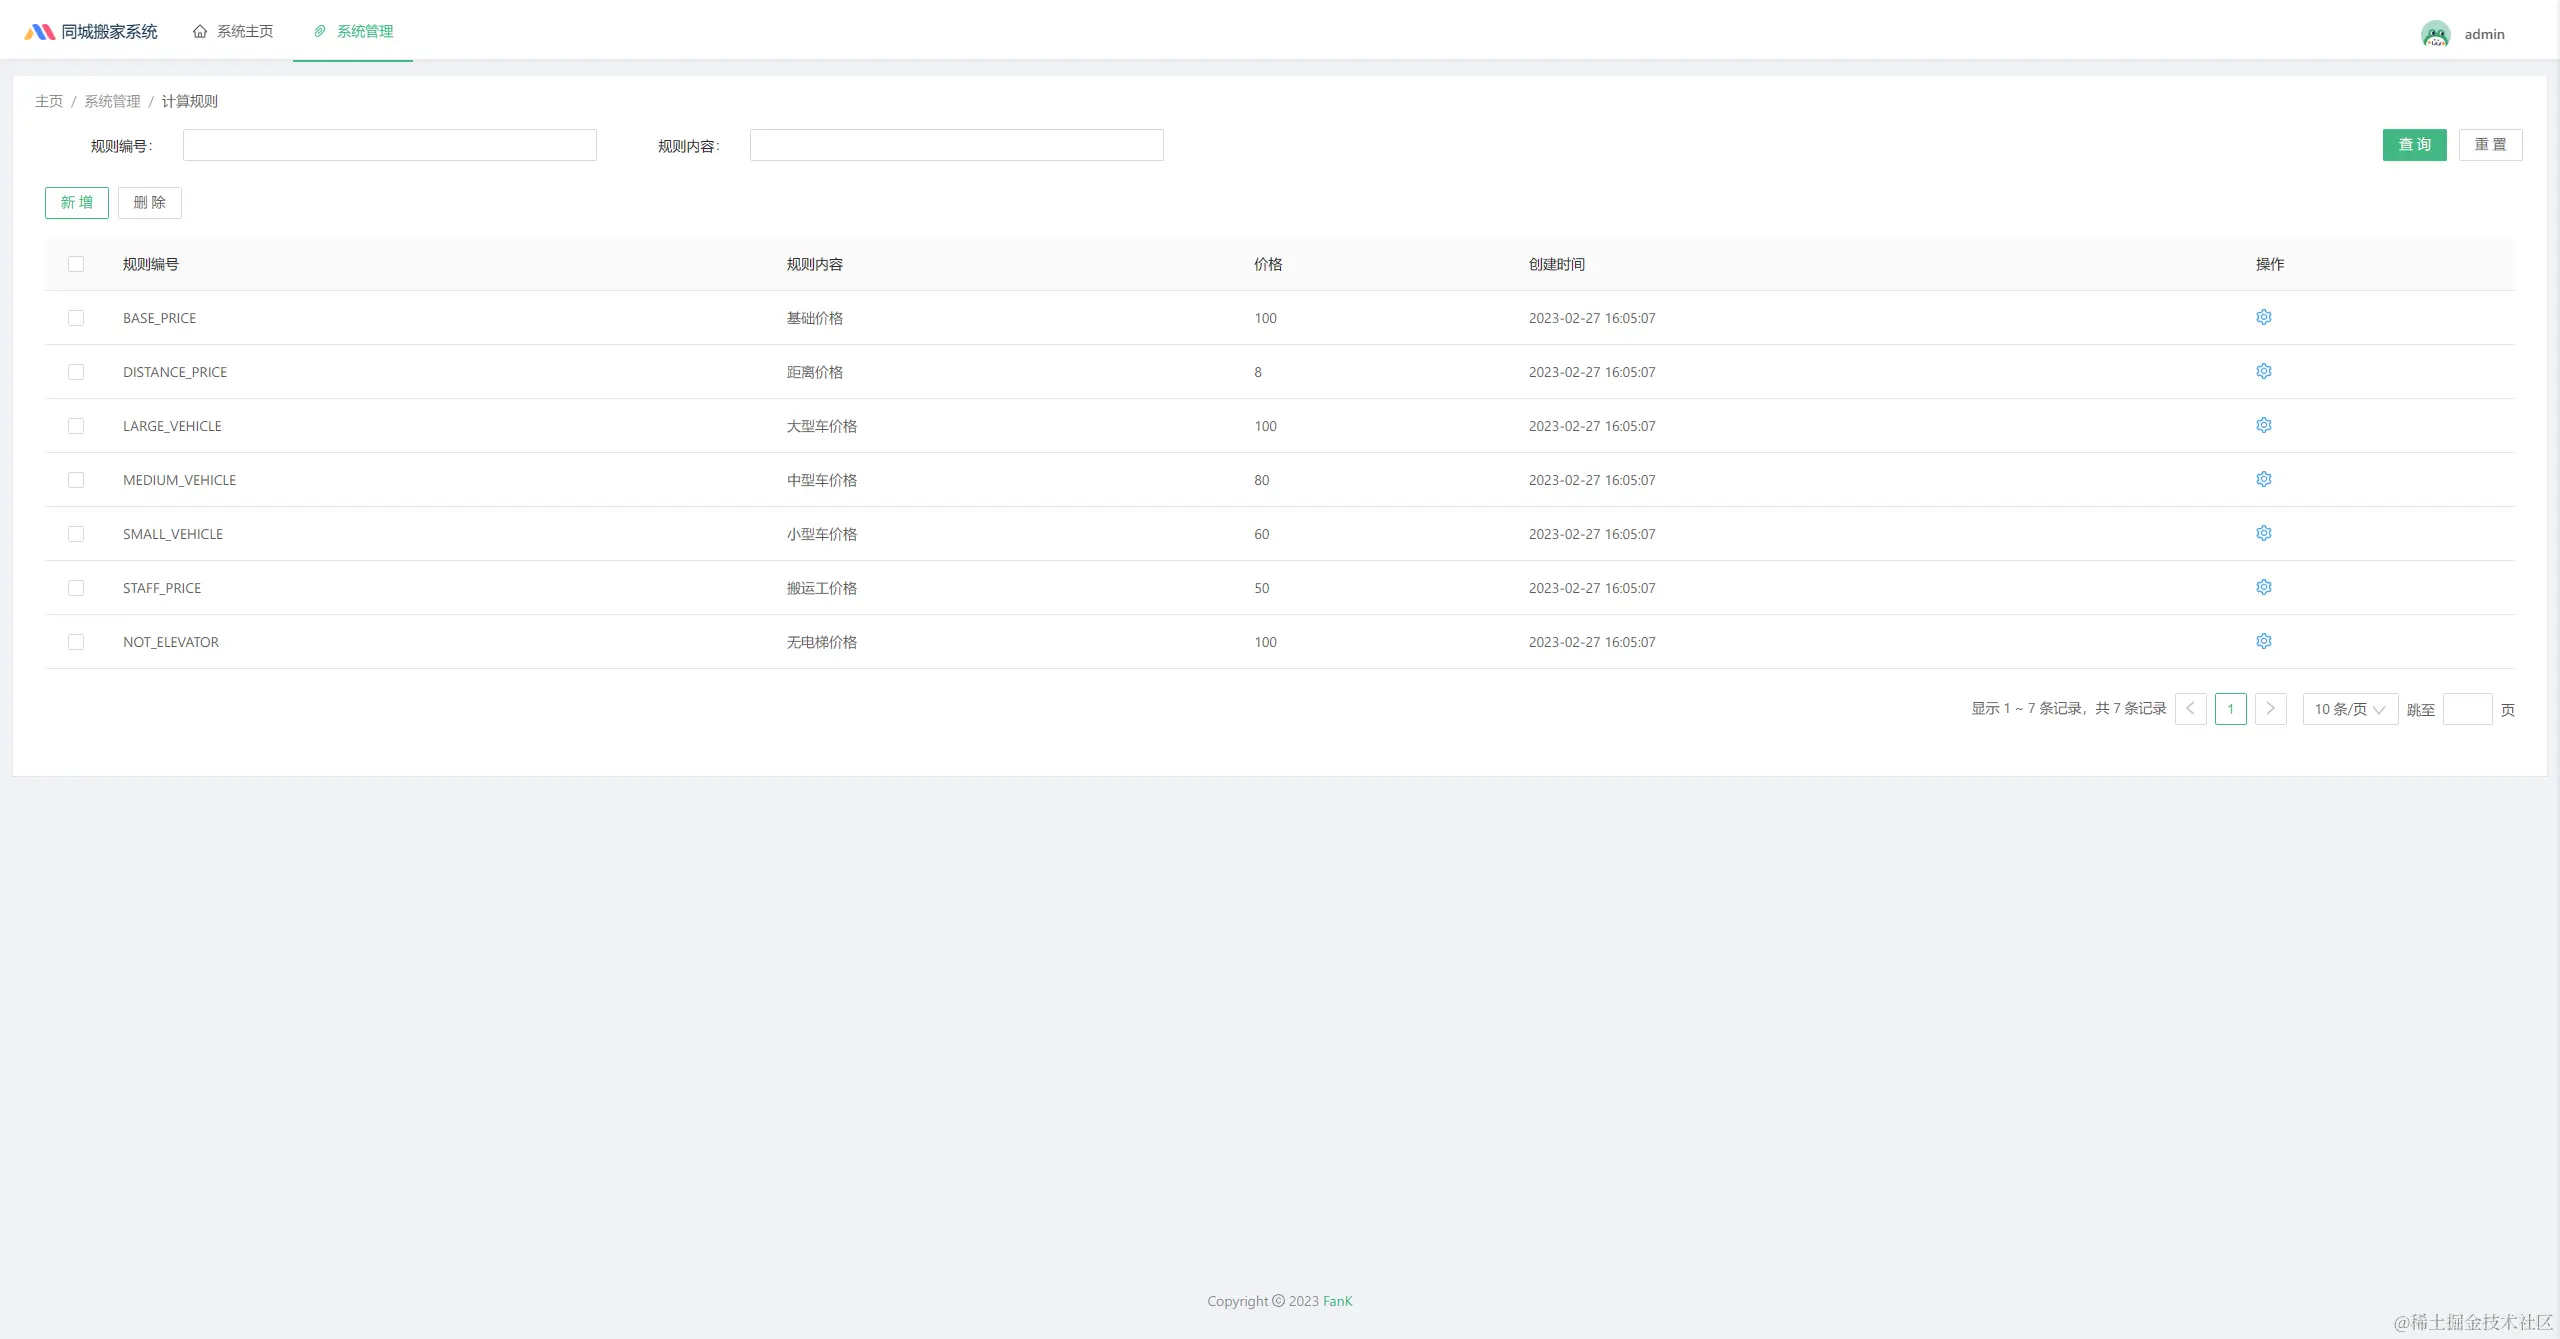Open the MEDIUM_VEHICLE row action gear
2560x1339 pixels.
2264,479
